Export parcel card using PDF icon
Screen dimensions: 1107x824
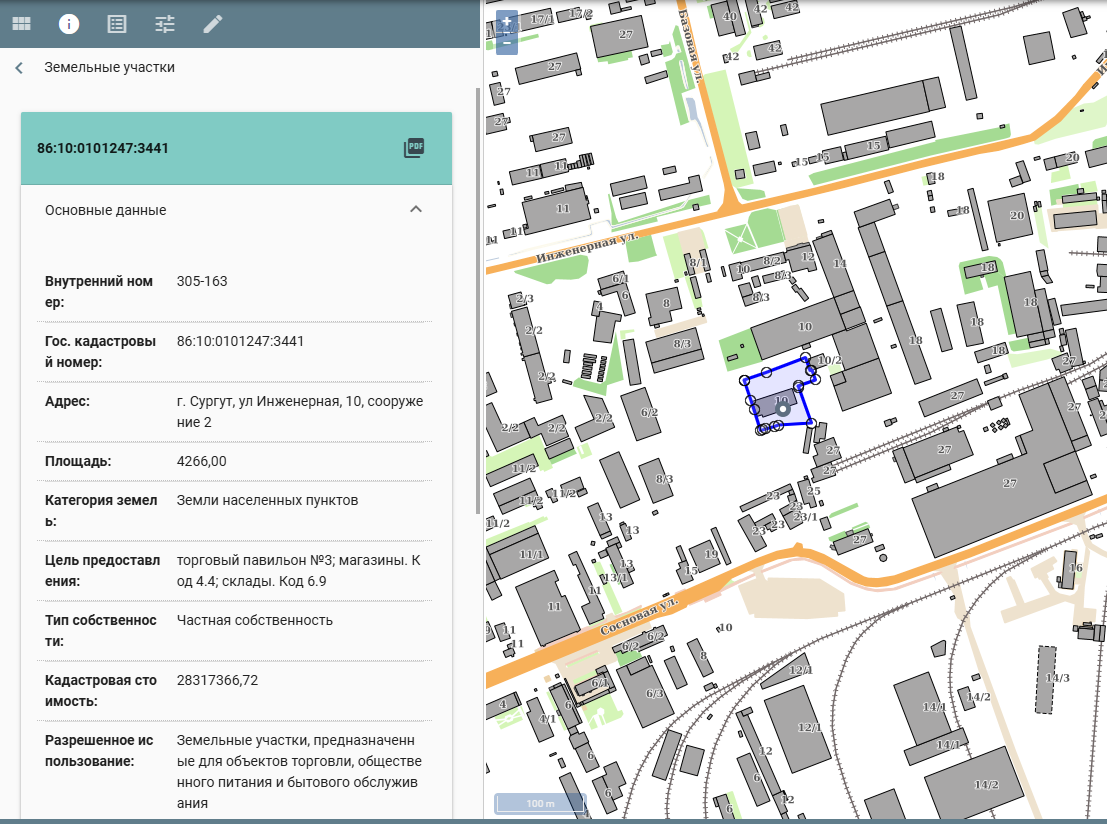click(414, 148)
